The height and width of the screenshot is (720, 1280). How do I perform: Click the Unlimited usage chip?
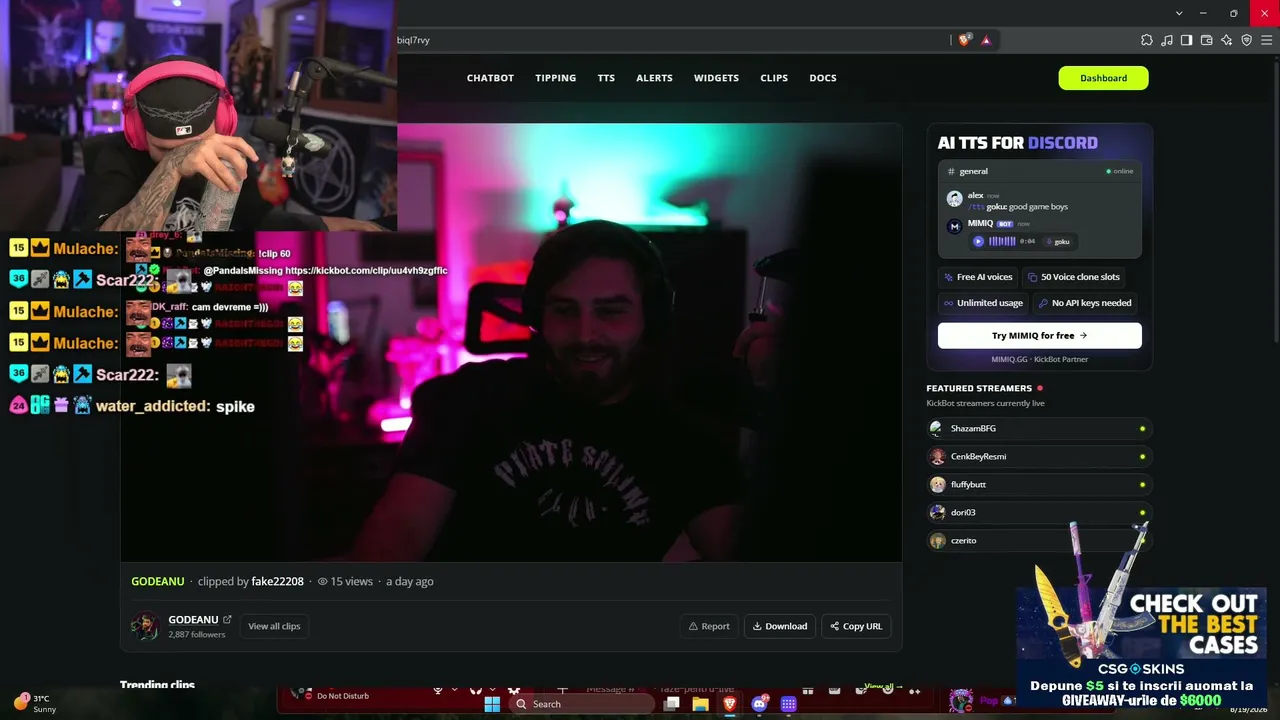pyautogui.click(x=983, y=303)
